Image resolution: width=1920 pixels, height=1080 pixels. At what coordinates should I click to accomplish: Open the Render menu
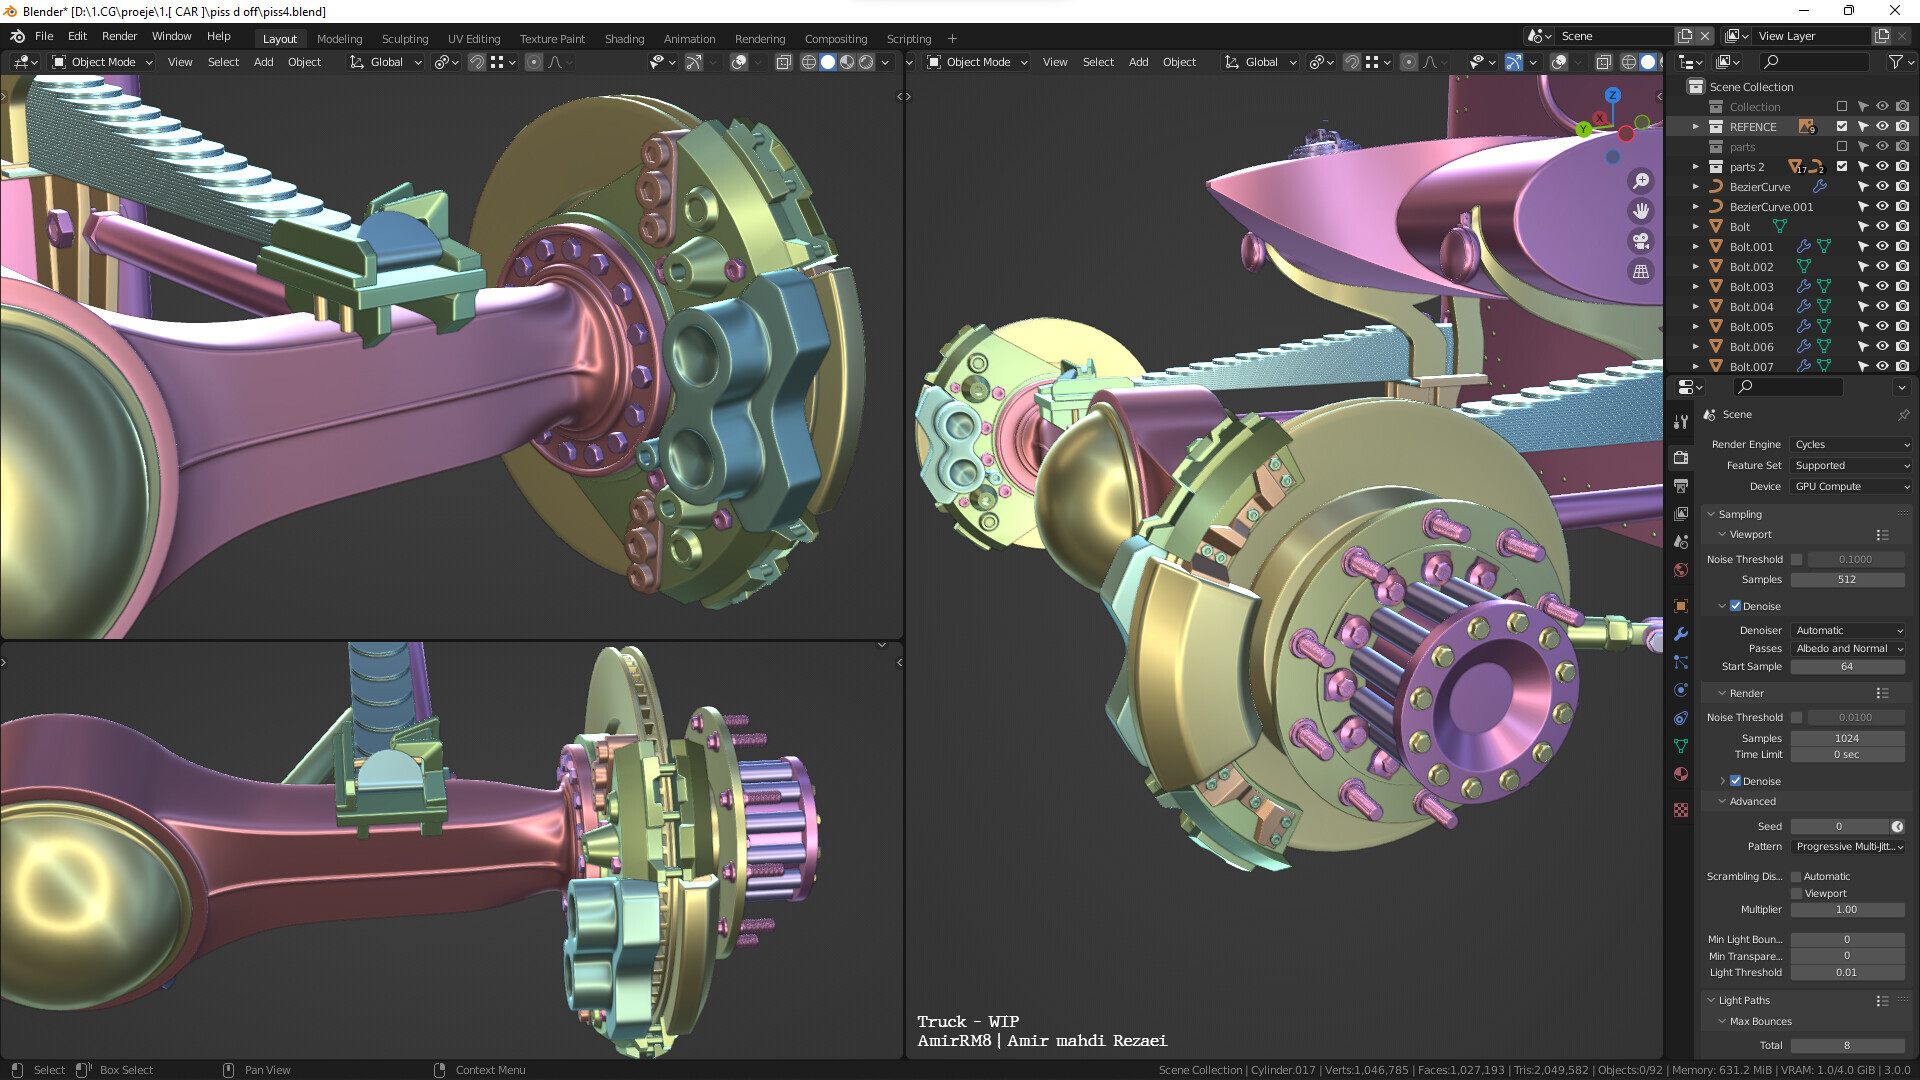coord(119,36)
